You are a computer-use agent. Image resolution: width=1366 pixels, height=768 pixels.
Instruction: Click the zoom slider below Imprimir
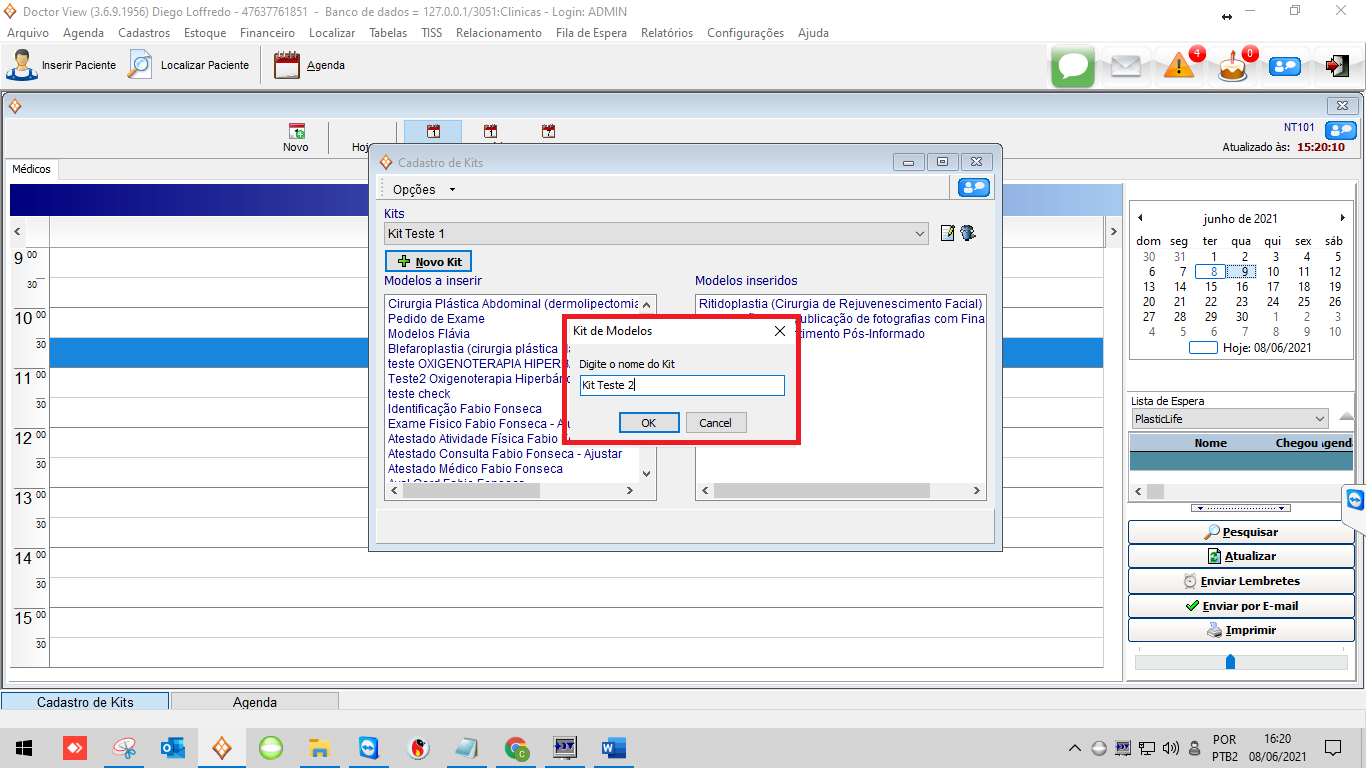[1230, 662]
